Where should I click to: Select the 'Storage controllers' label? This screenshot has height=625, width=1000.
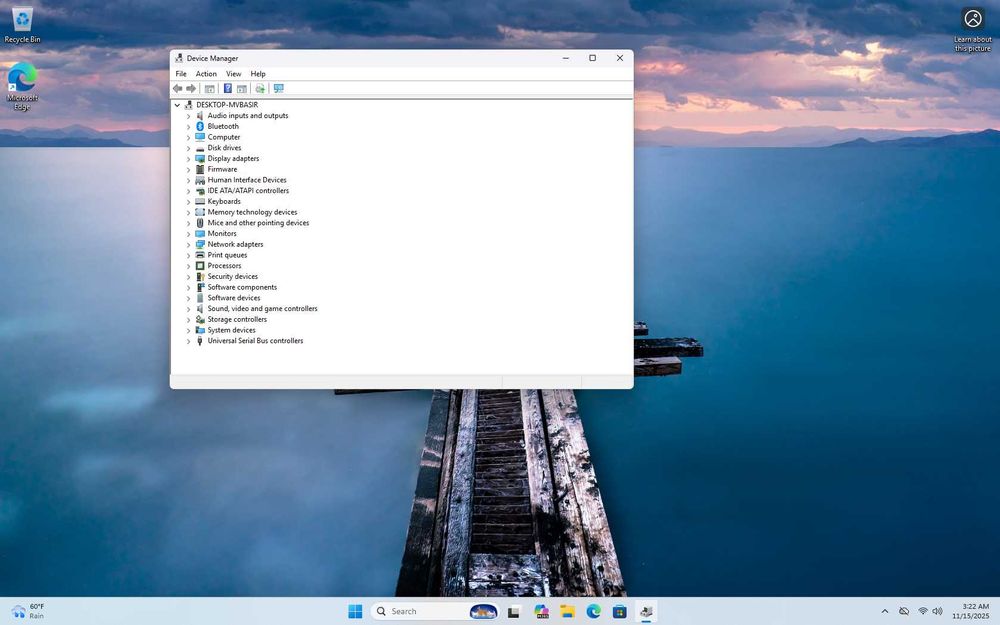(x=237, y=320)
